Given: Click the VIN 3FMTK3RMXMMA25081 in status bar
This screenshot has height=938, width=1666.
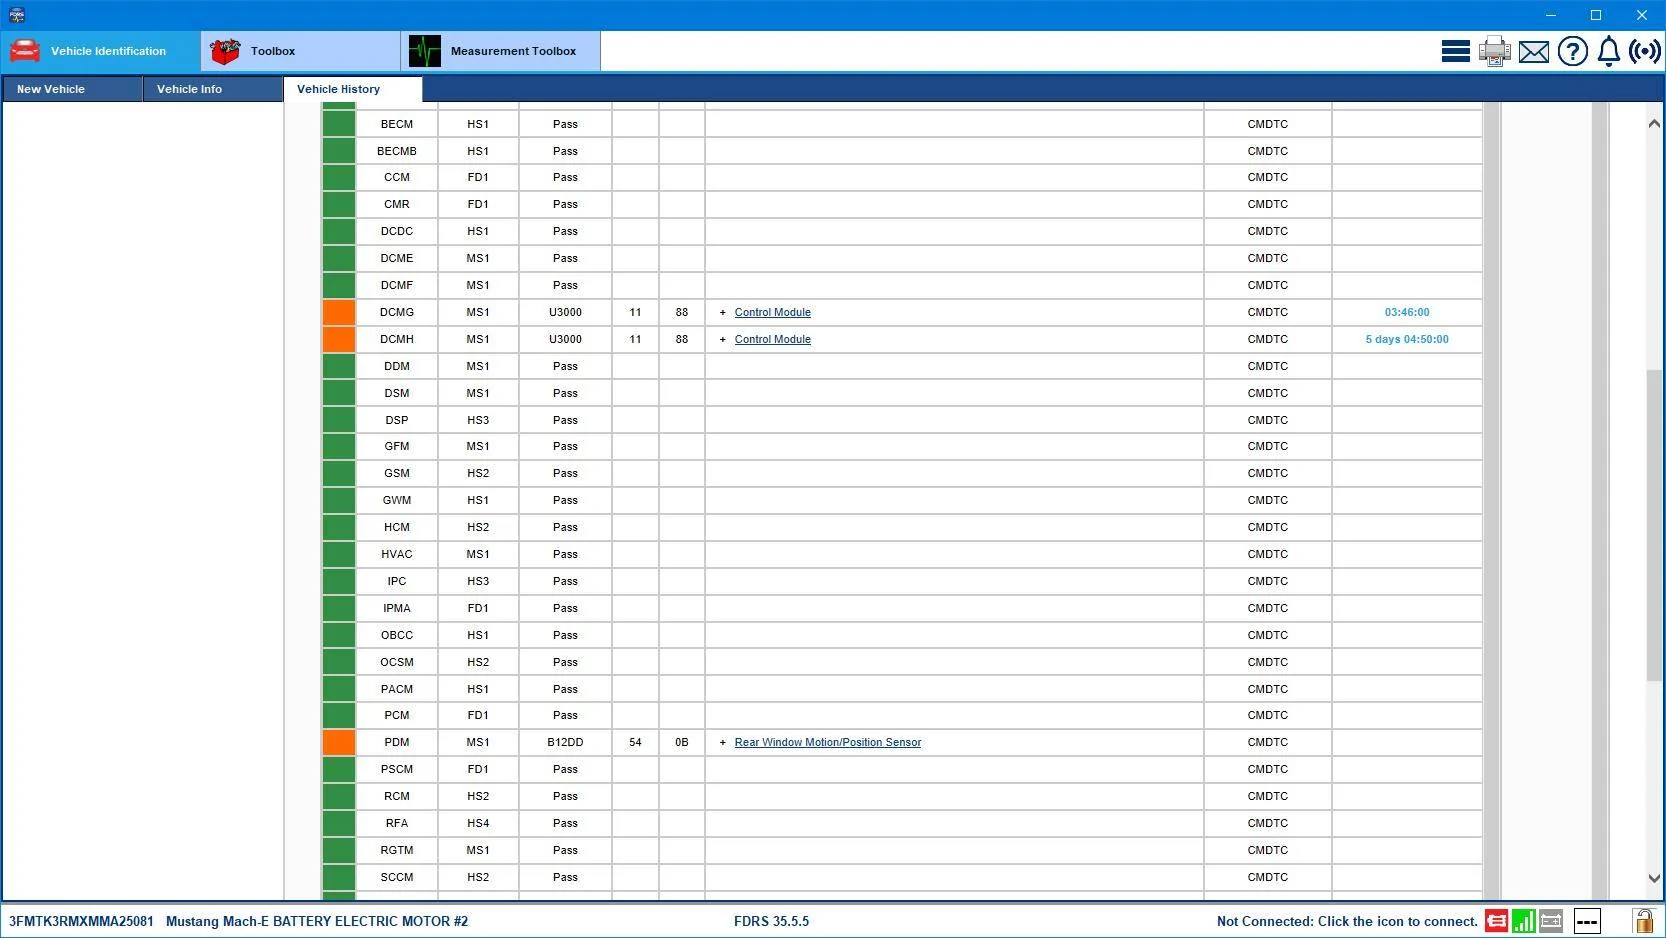Looking at the screenshot, I should click(x=81, y=921).
